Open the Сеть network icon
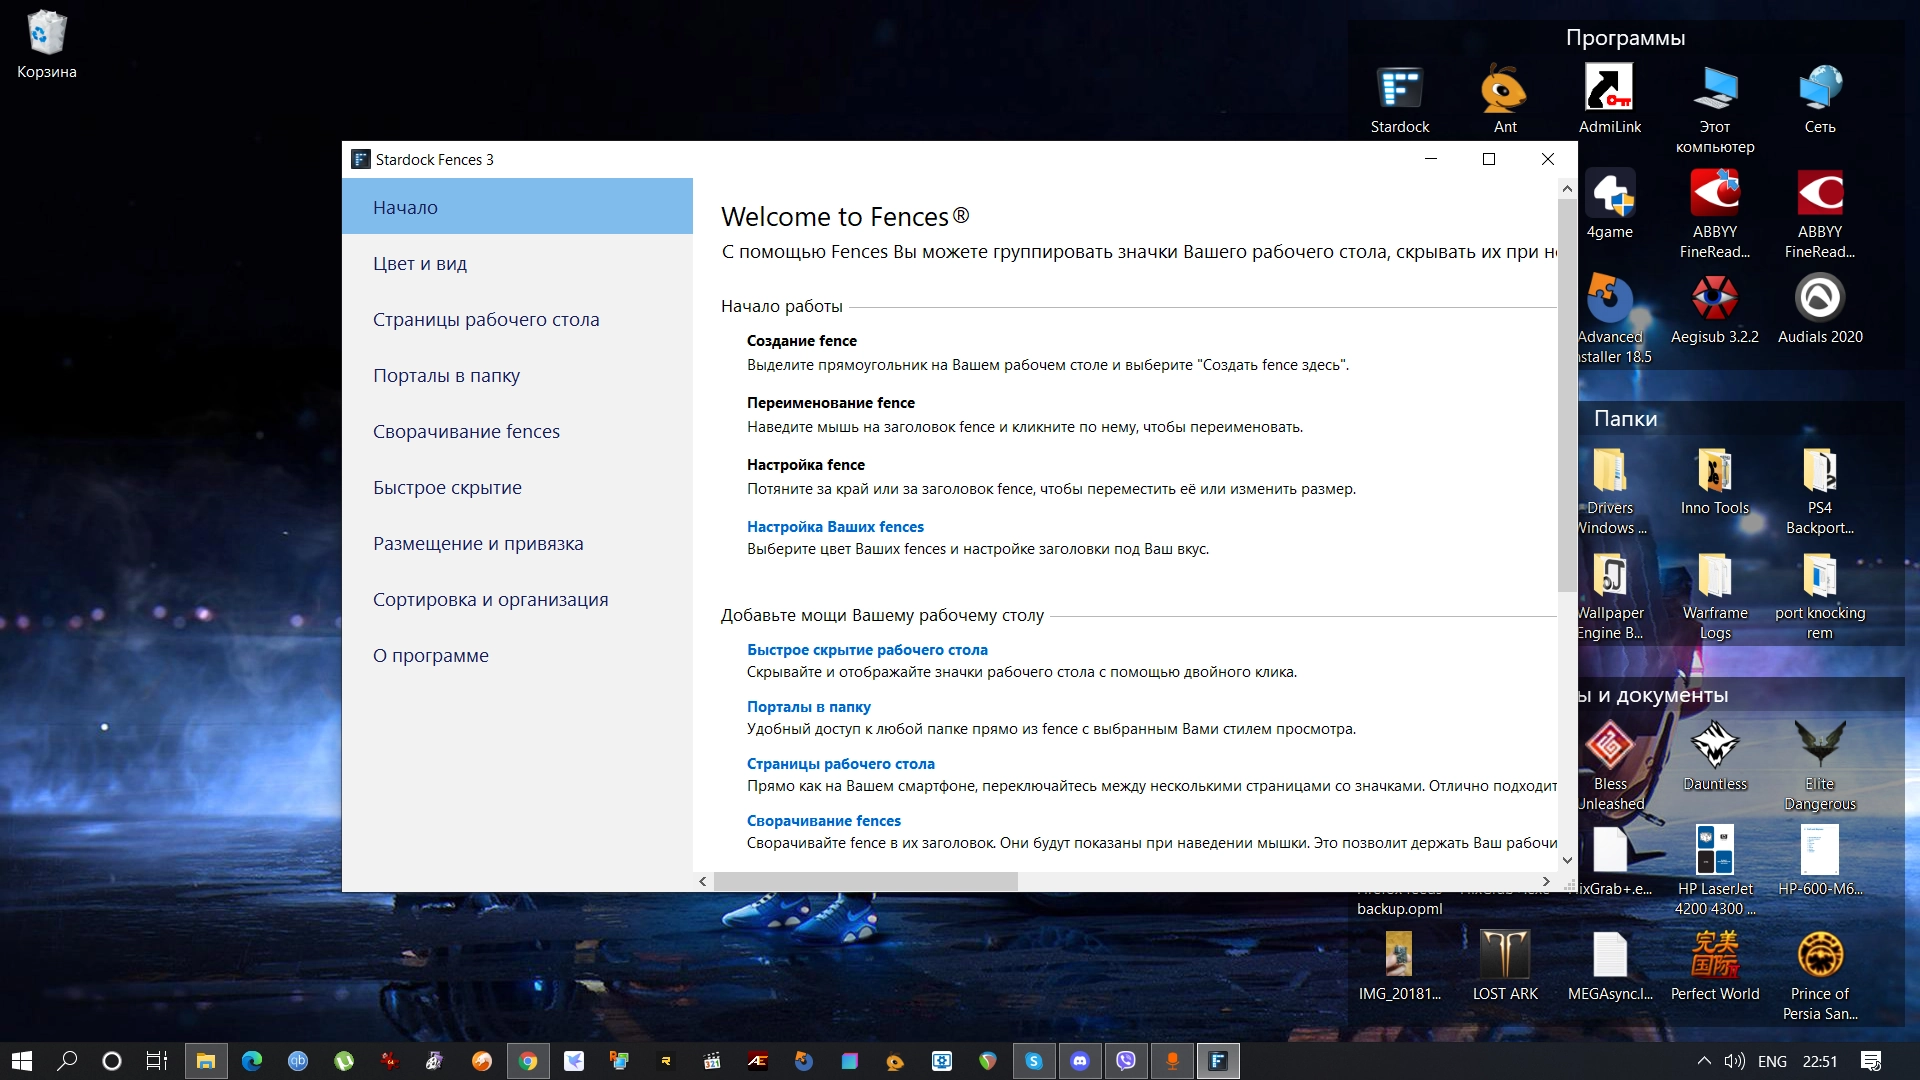 tap(1820, 99)
